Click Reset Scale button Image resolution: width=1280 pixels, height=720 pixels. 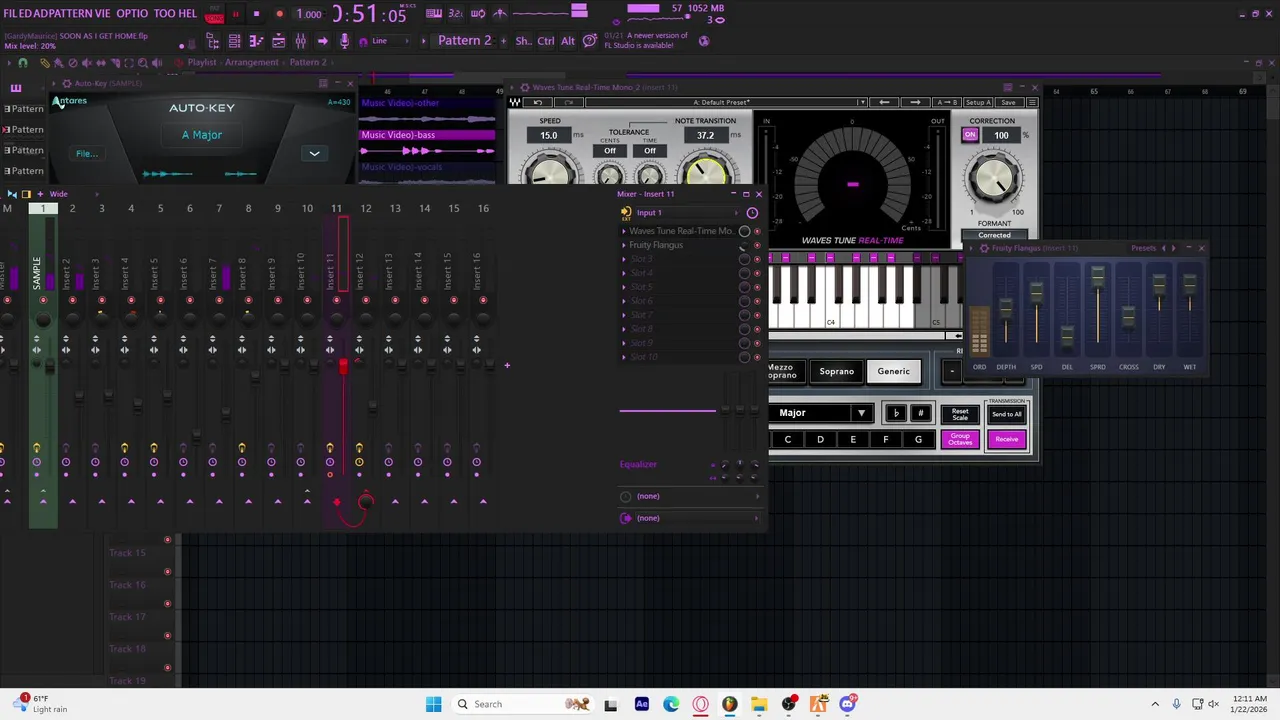(960, 414)
